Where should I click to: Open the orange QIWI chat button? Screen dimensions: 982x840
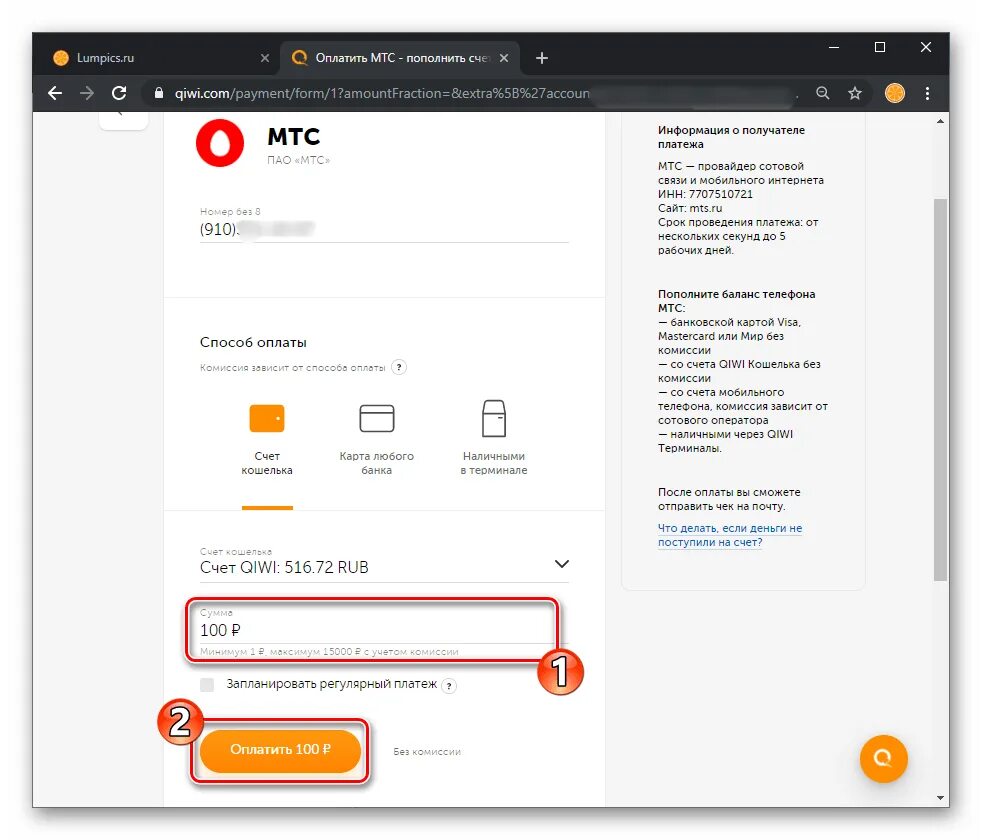(883, 758)
